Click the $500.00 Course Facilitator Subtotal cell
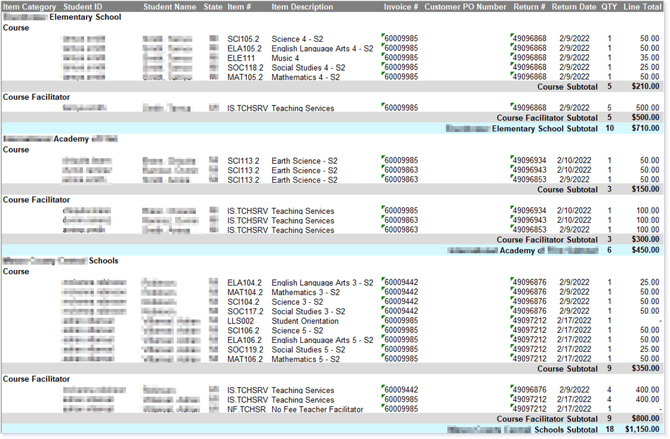670x439 pixels. pos(645,117)
